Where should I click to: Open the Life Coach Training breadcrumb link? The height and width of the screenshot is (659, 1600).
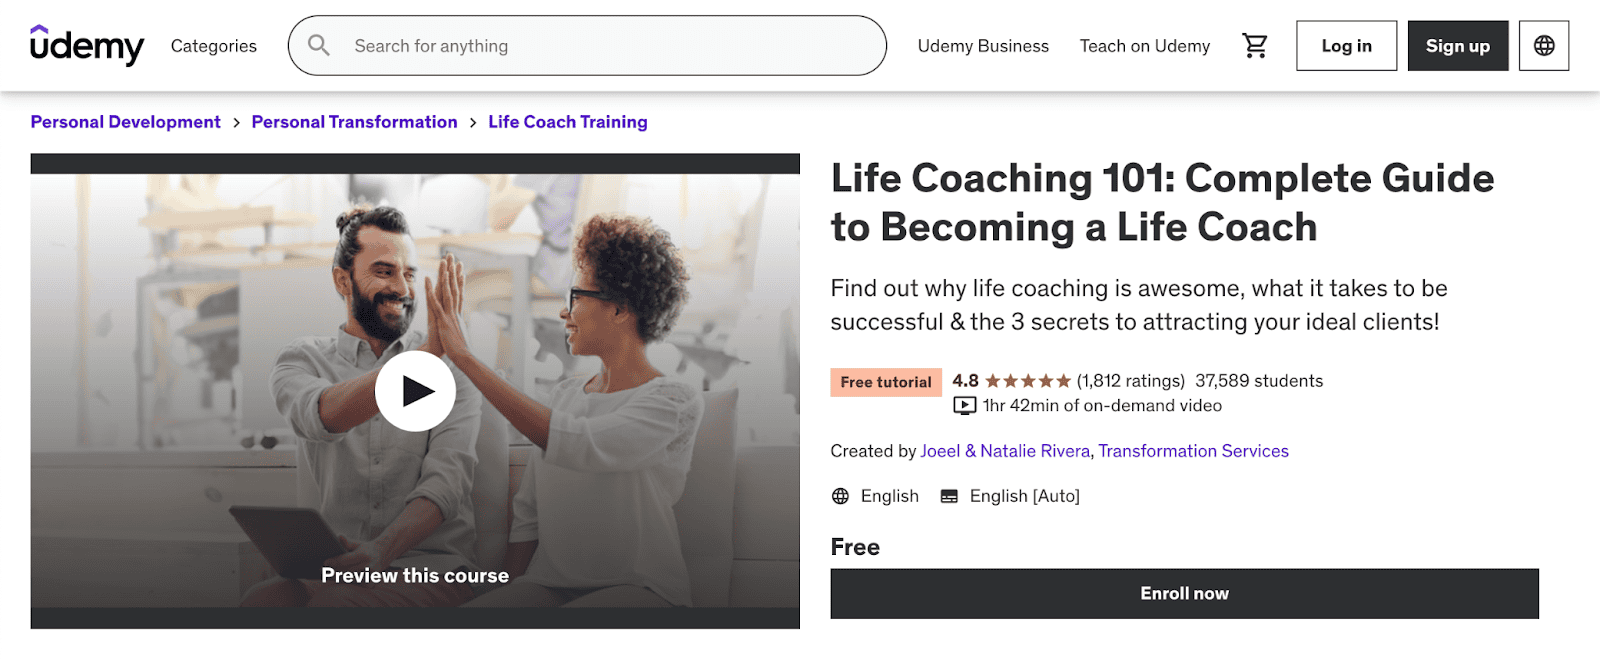[567, 121]
